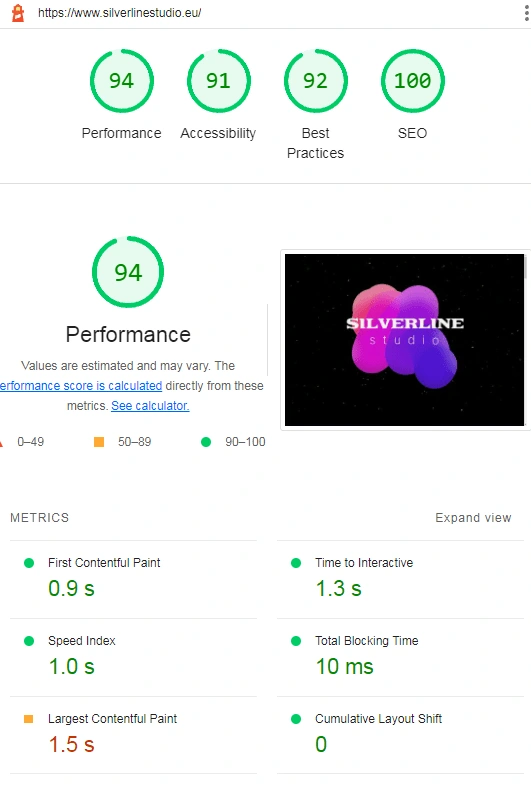The image size is (531, 786).
Task: Click the Silverline Studio page screenshot thumbnail
Action: click(404, 340)
